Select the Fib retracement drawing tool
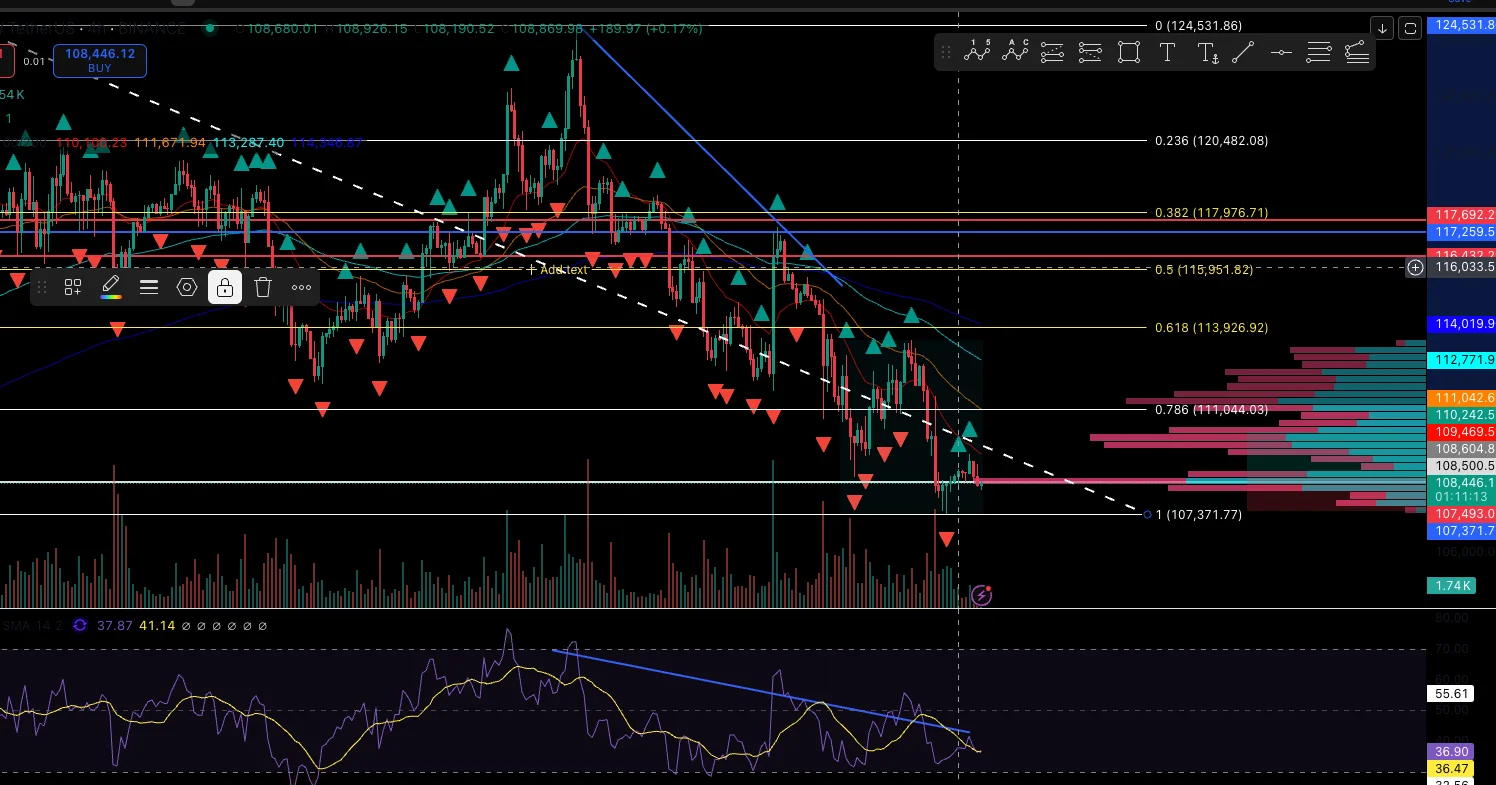This screenshot has height=785, width=1496. tap(1052, 53)
